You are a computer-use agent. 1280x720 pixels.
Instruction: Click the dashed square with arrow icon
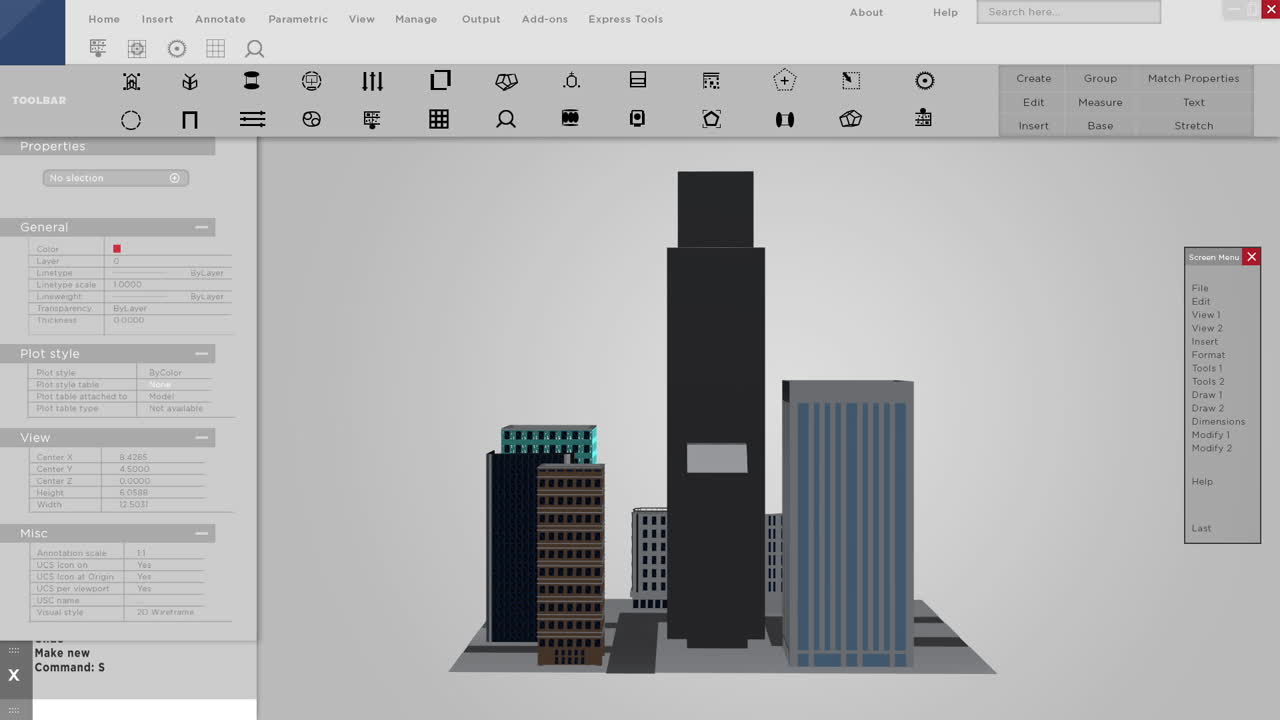pyautogui.click(x=851, y=81)
